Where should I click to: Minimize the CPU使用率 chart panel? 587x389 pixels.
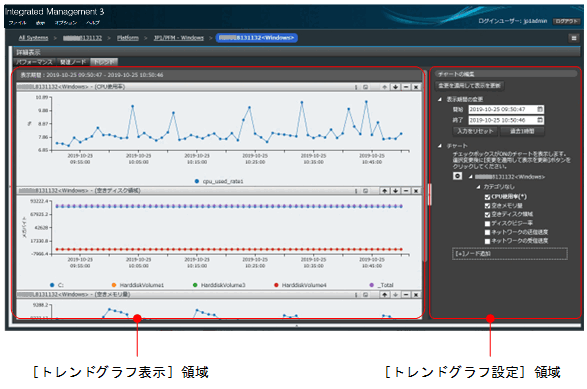point(406,87)
